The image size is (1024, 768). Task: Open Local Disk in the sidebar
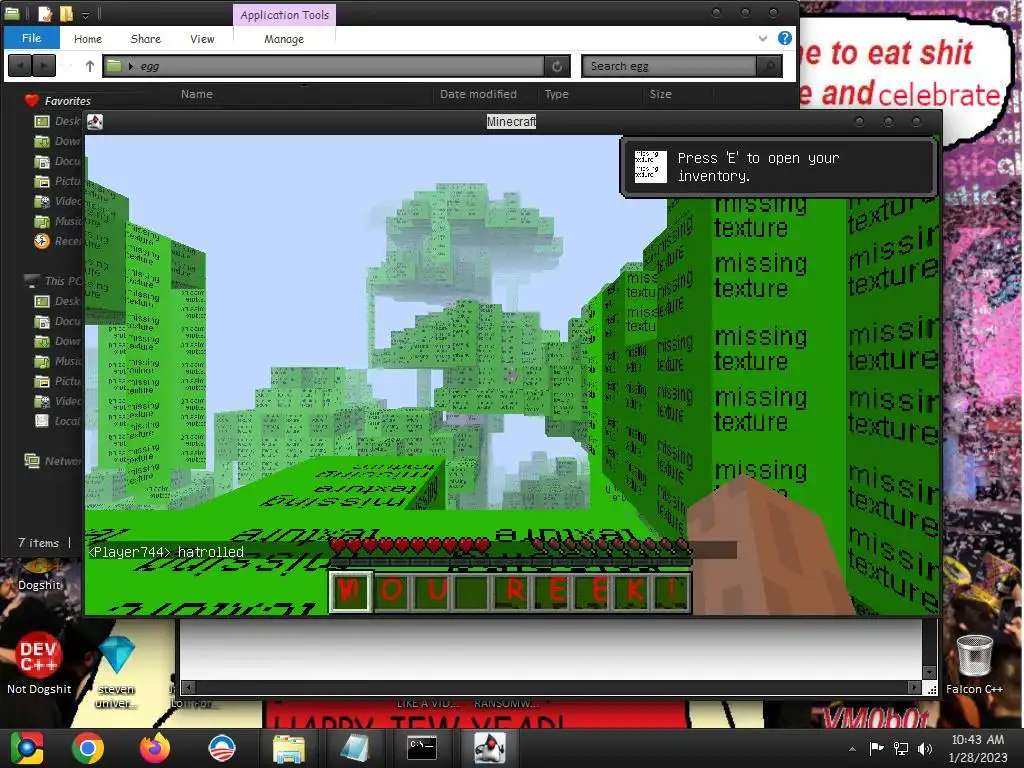[x=57, y=421]
